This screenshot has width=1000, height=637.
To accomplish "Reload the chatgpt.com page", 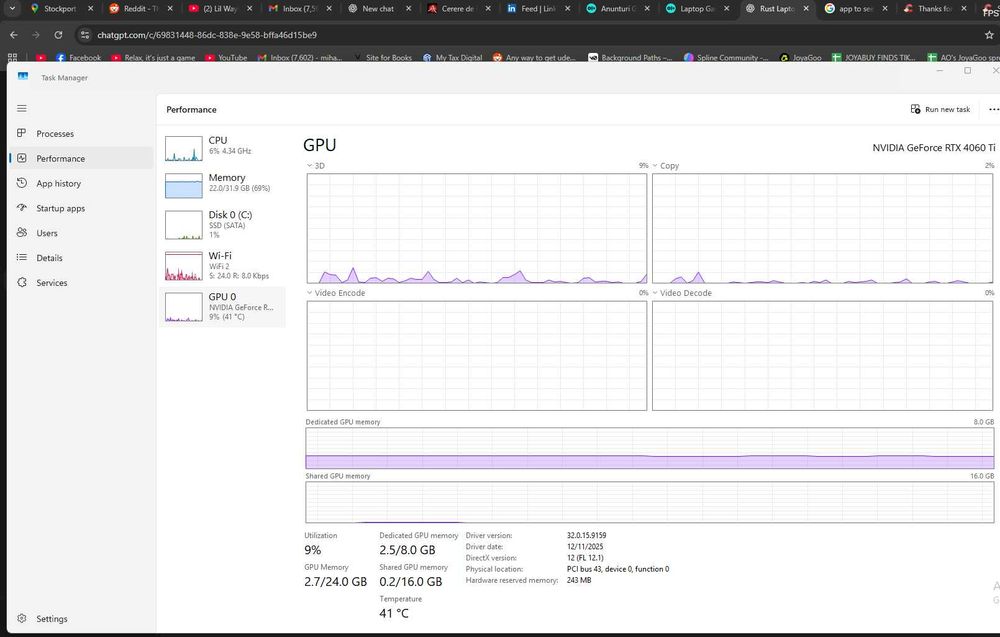I will 58,35.
